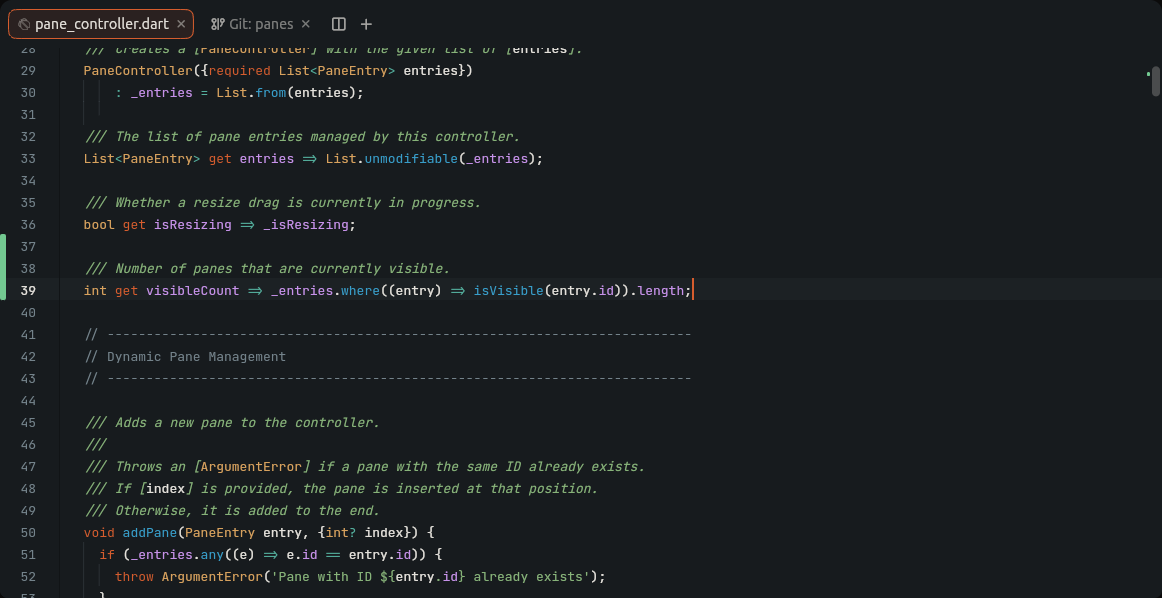Click the 'Adds a new pane' doc comment
The image size is (1162, 598).
tap(232, 422)
